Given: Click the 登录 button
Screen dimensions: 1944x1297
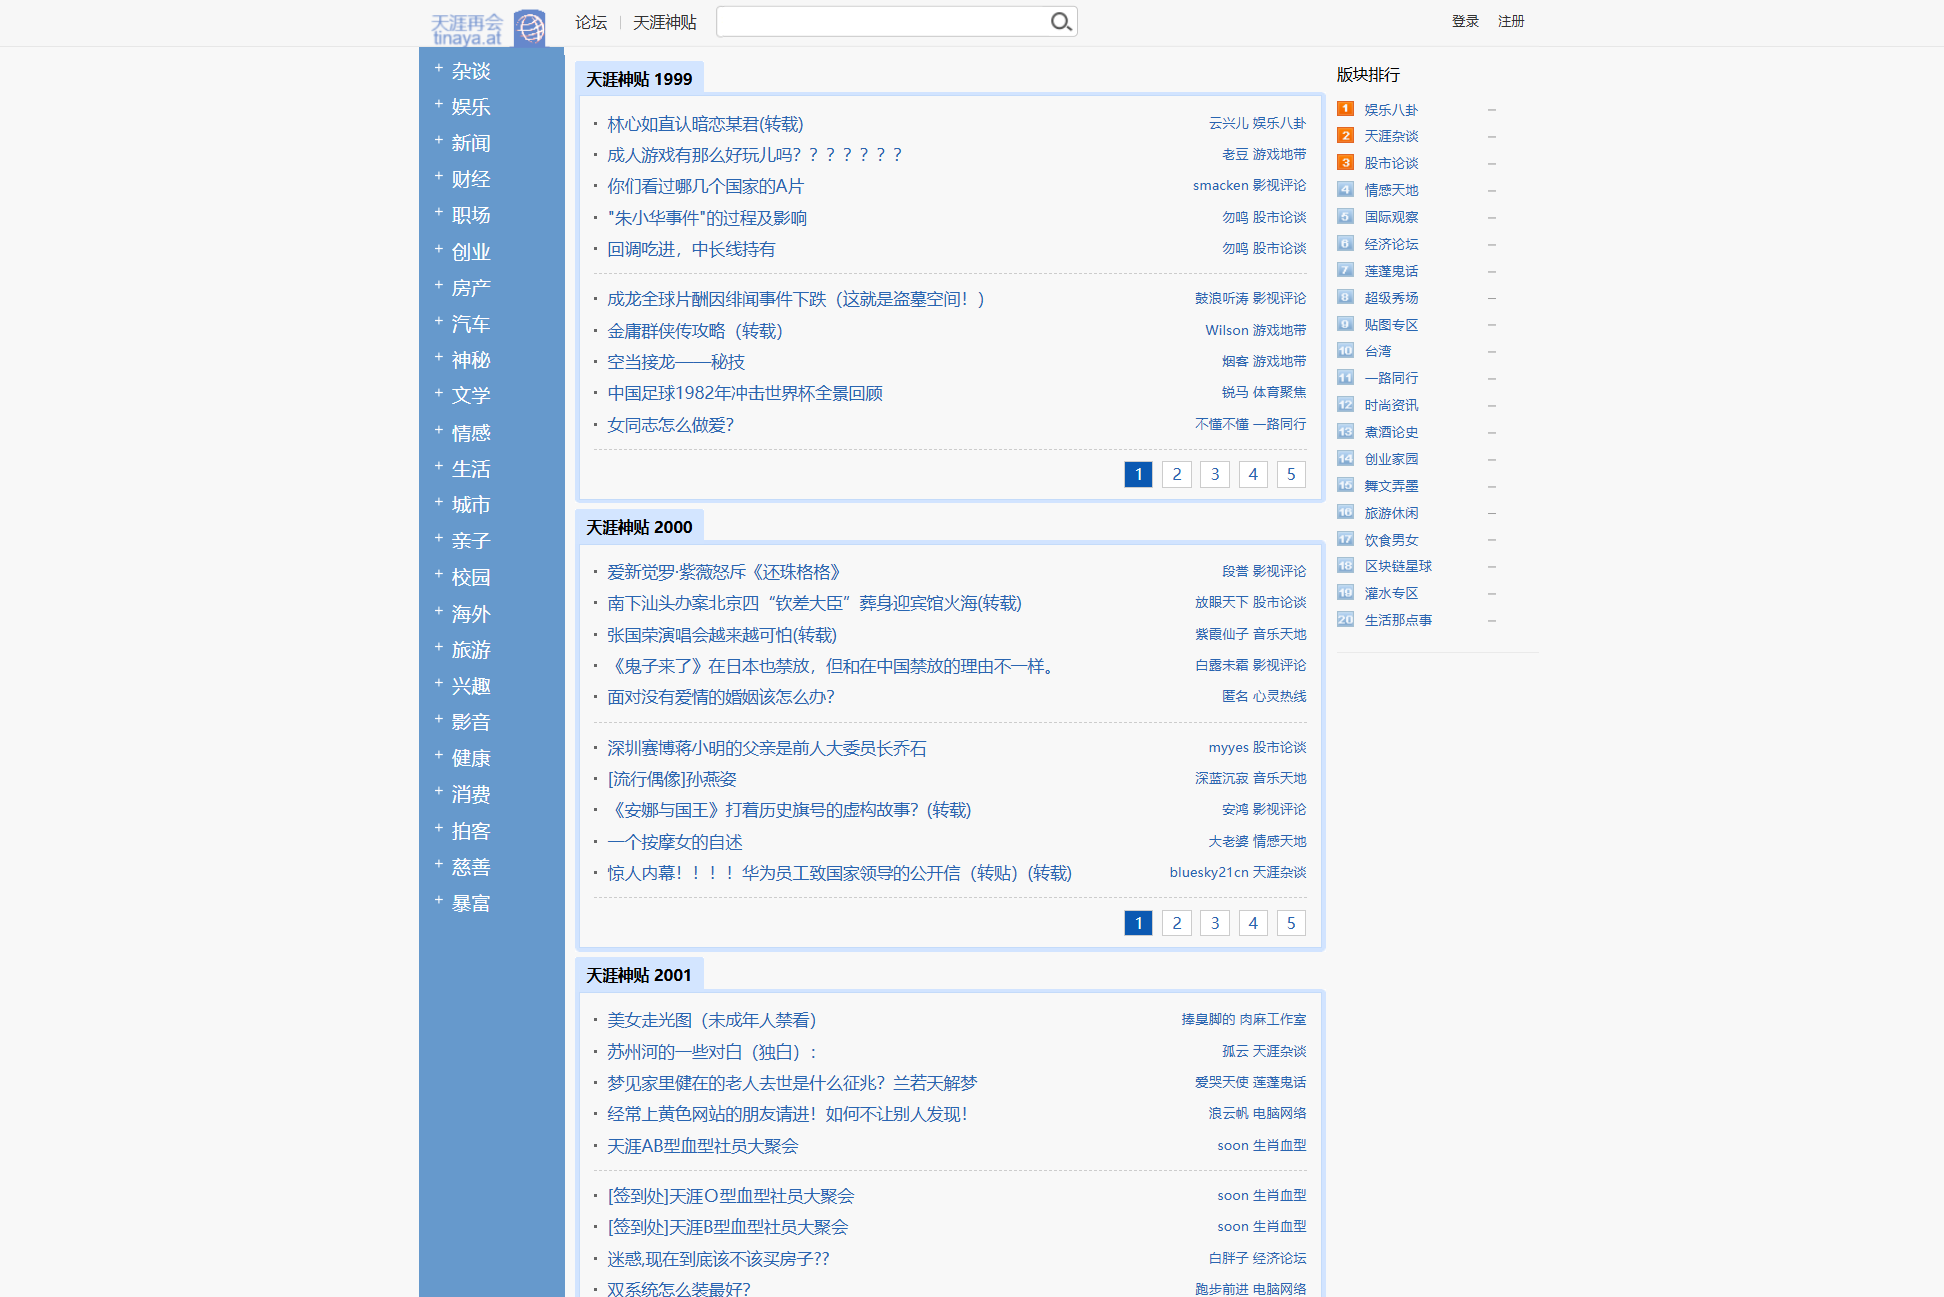Looking at the screenshot, I should 1461,20.
